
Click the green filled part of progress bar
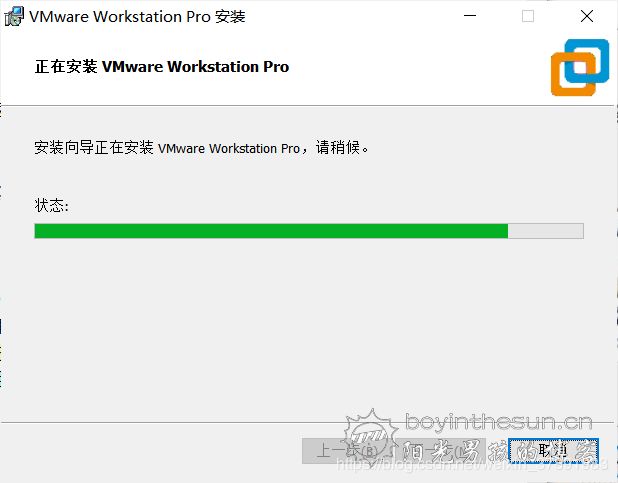point(271,231)
